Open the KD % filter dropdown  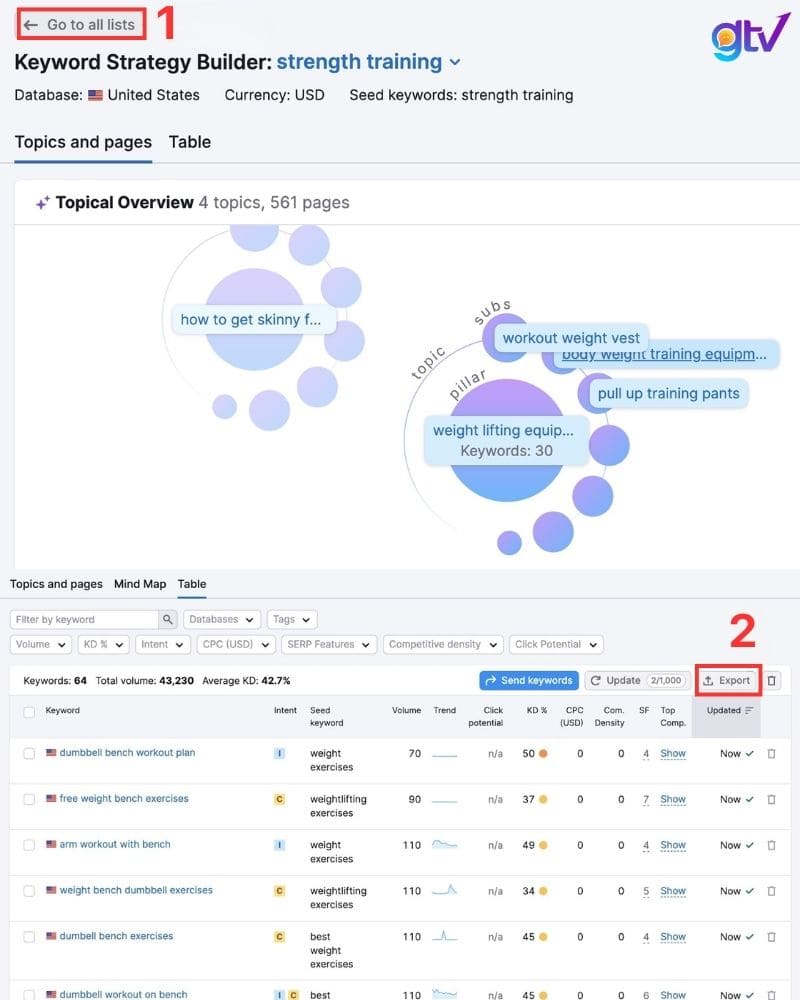[x=102, y=645]
